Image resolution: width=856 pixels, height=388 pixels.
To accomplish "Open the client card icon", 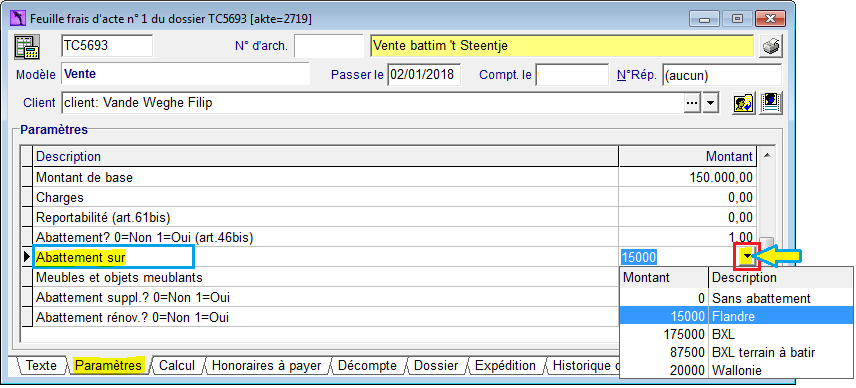I will point(744,103).
